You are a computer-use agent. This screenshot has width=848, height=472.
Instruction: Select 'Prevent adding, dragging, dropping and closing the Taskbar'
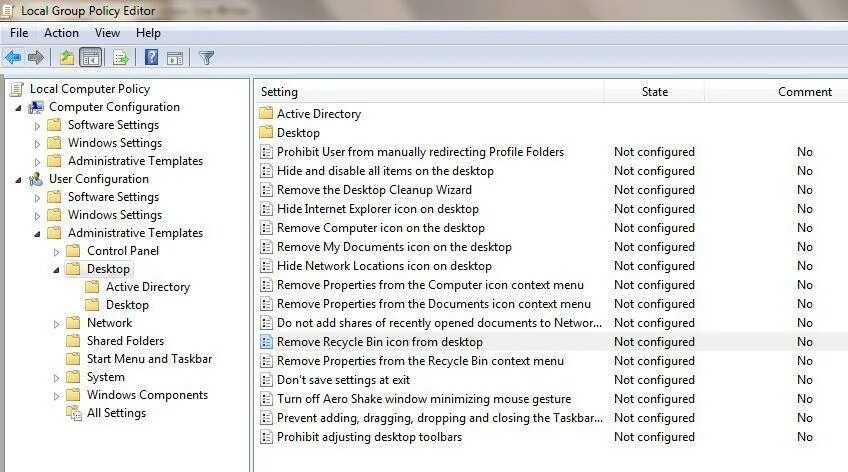[440, 418]
